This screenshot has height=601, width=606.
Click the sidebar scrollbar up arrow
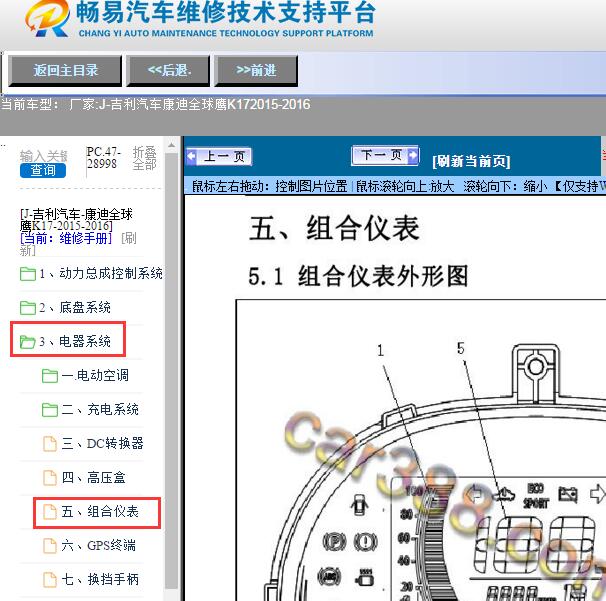click(171, 146)
